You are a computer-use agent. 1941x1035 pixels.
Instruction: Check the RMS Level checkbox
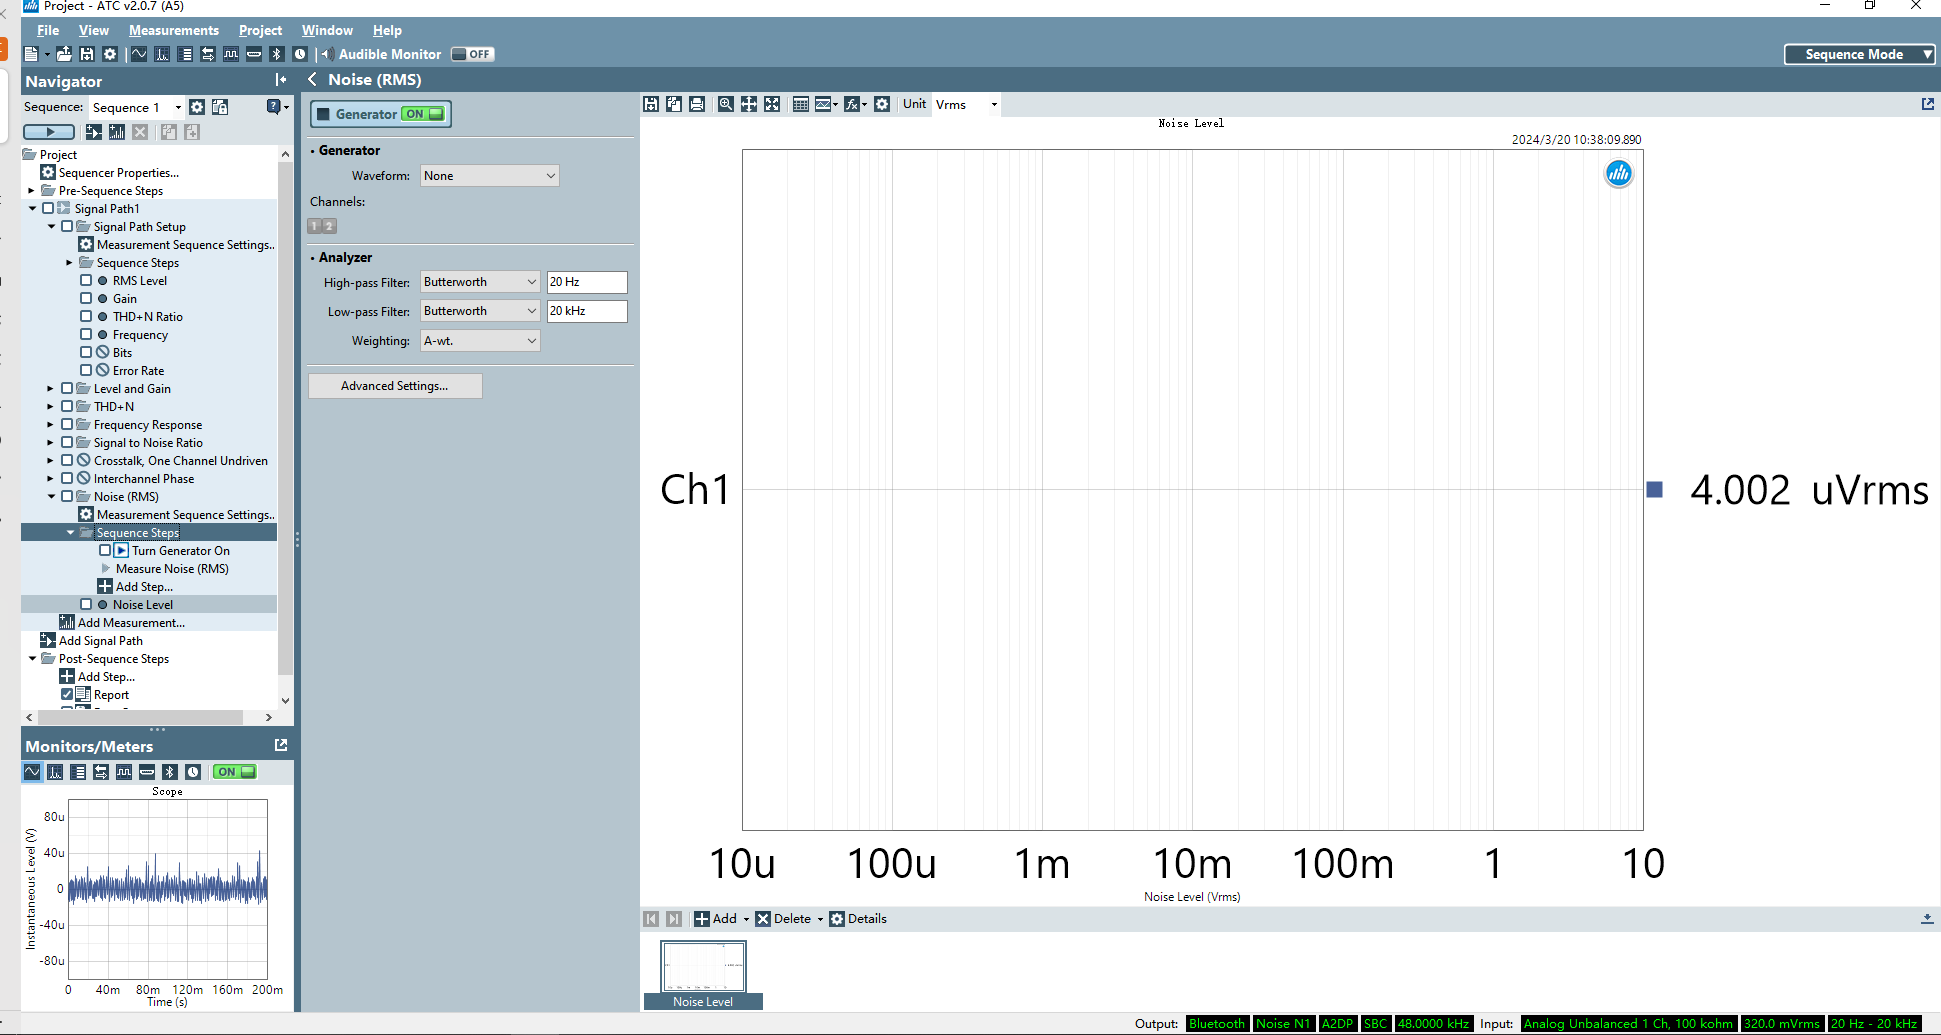(x=86, y=281)
